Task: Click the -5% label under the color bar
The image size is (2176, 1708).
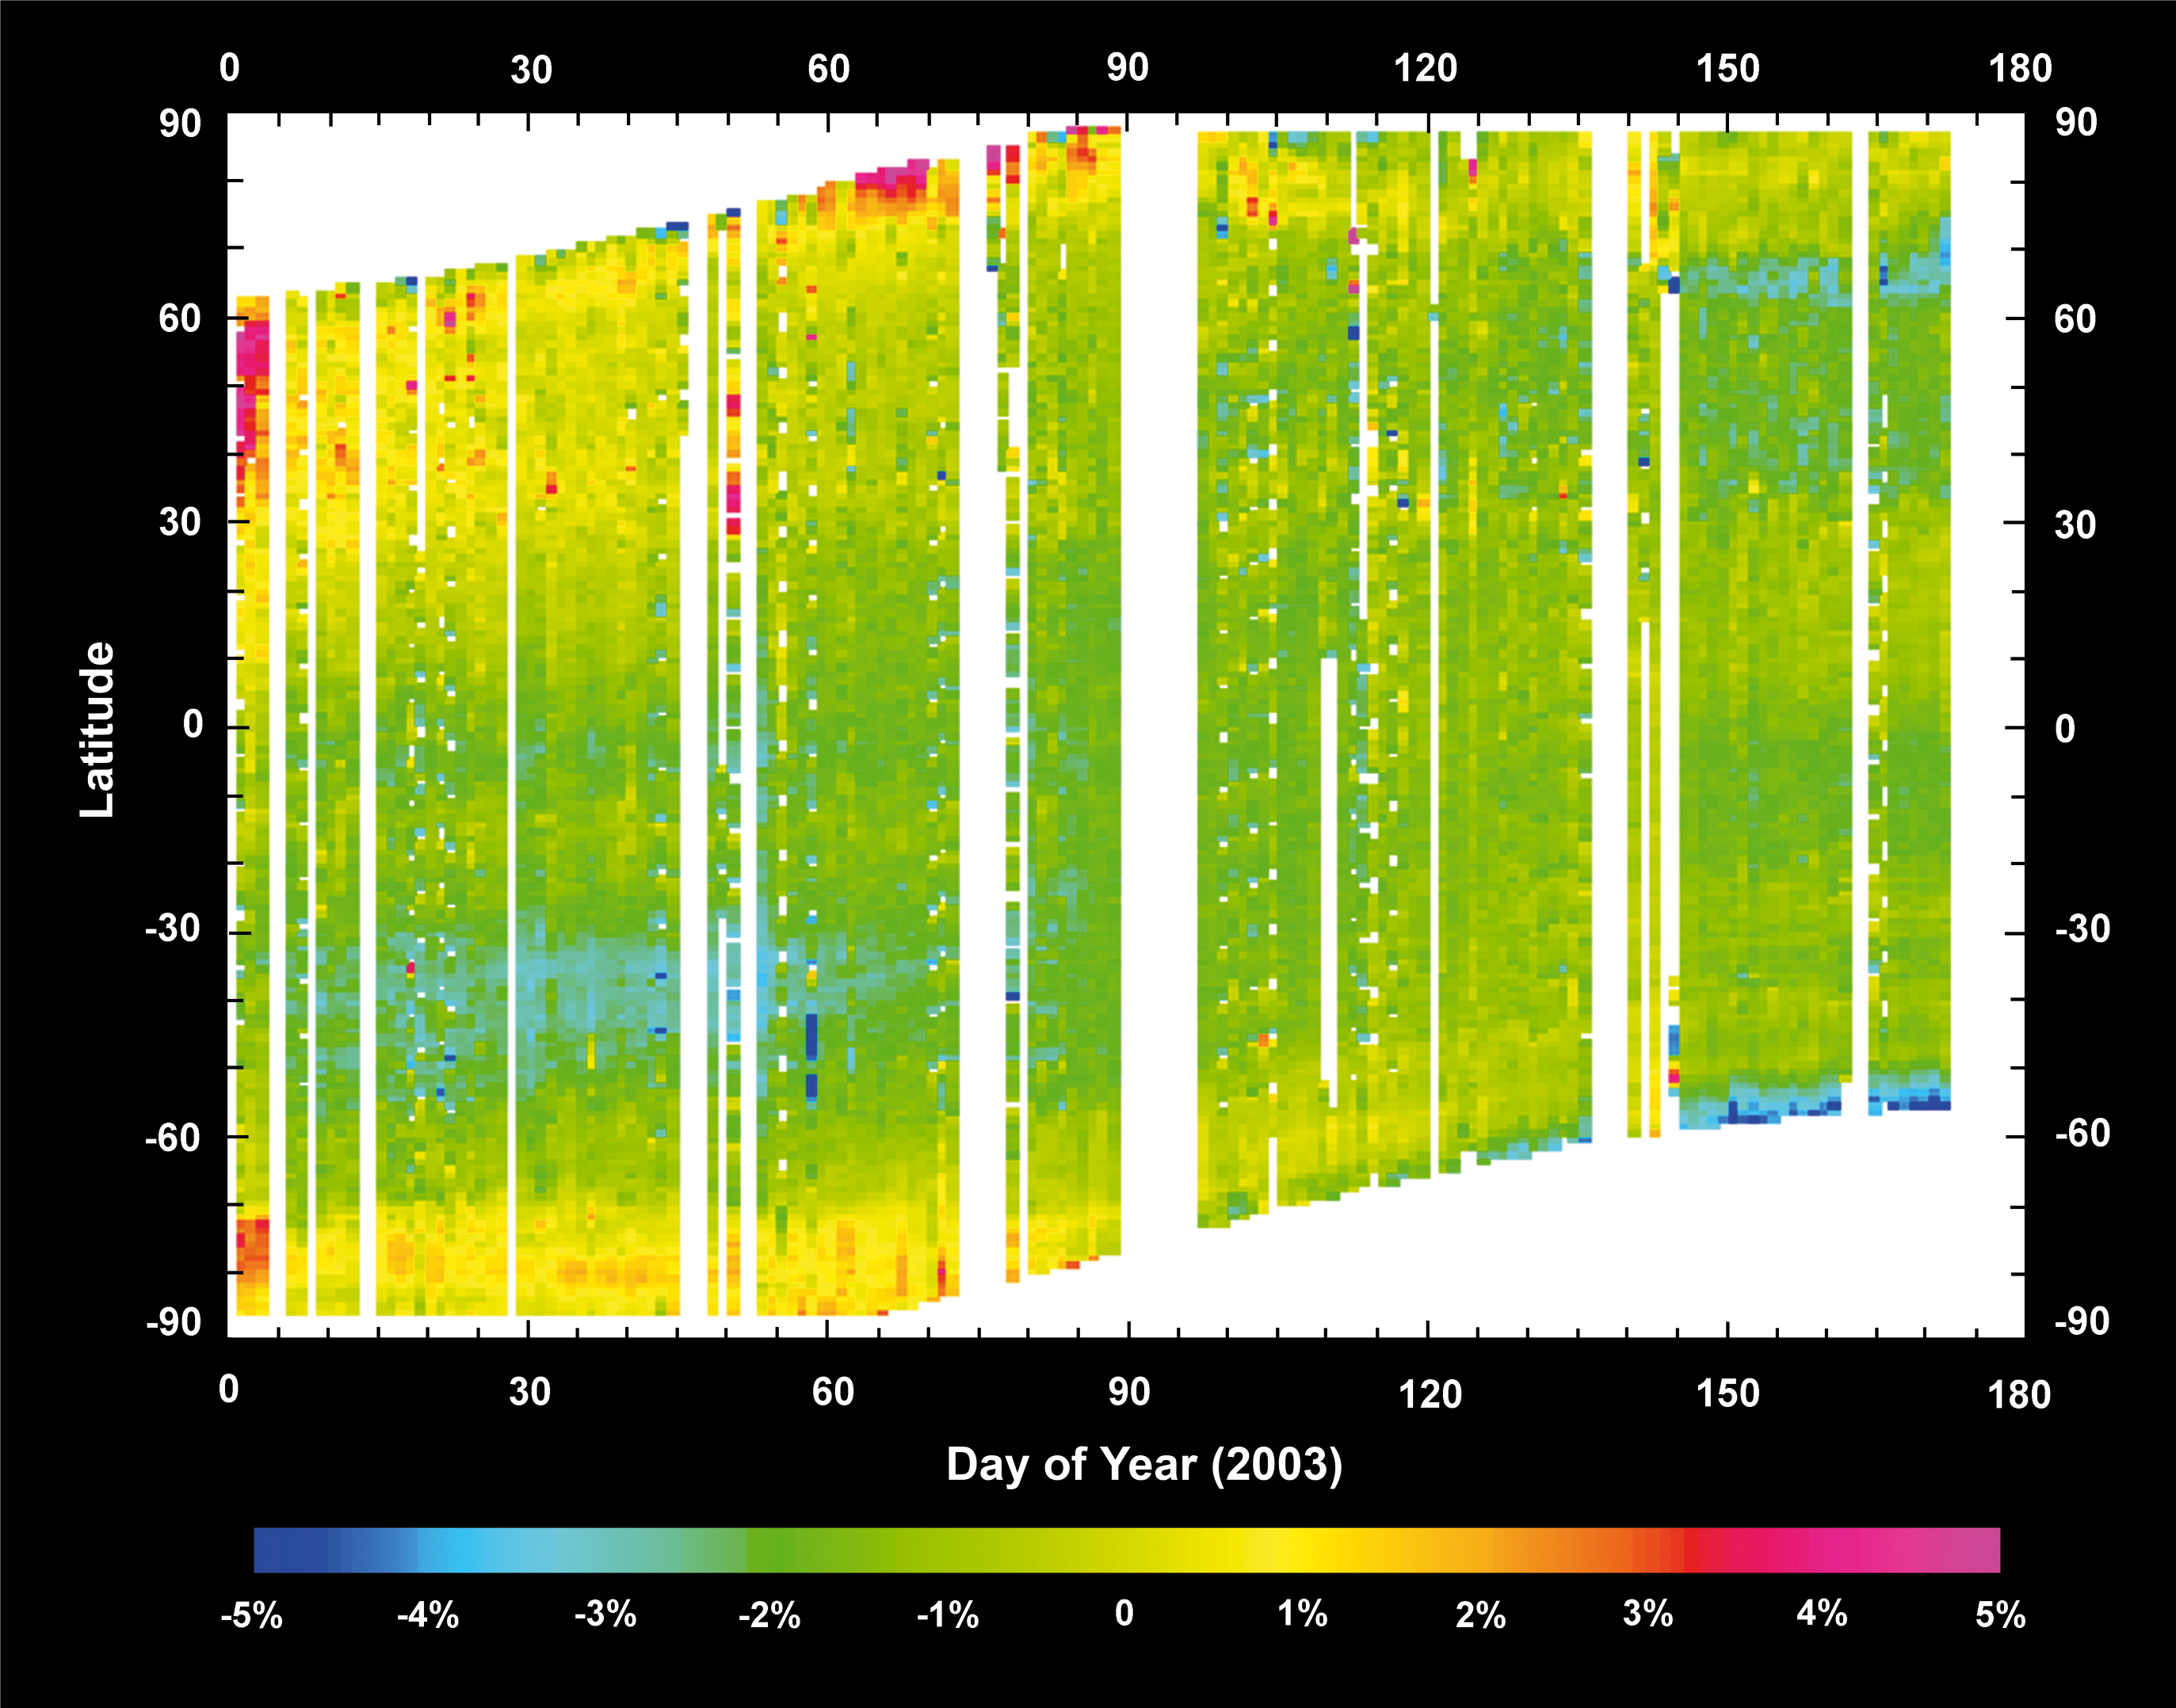Action: point(252,1616)
